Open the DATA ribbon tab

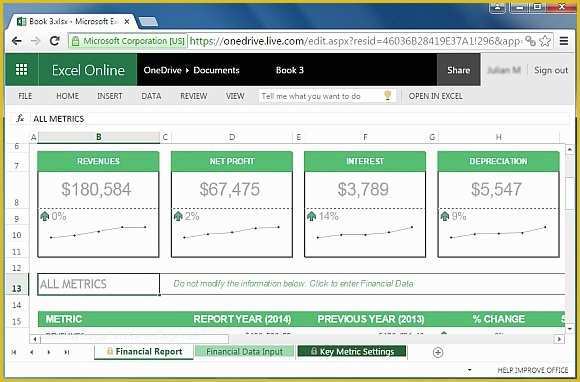pos(151,96)
